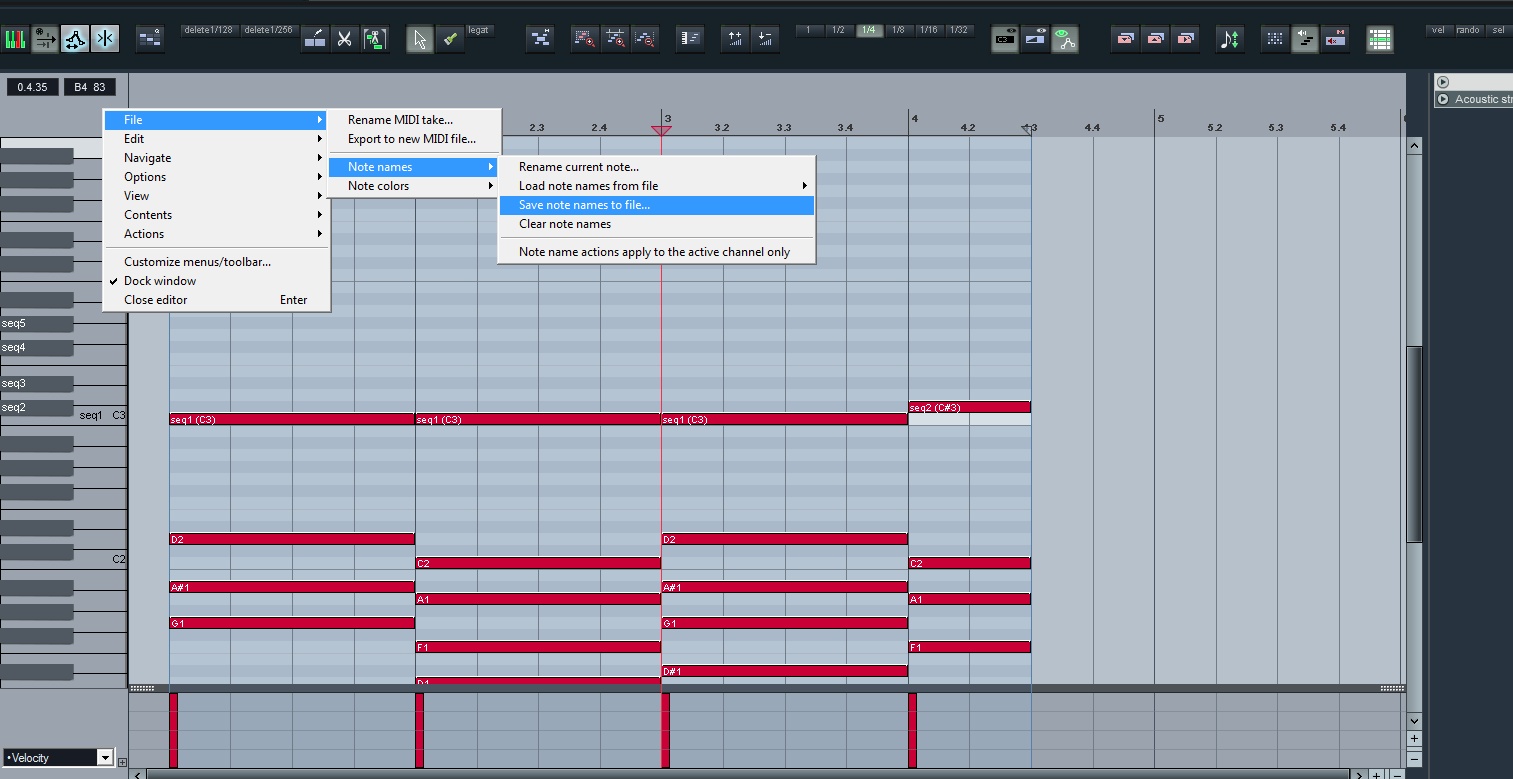The image size is (1513, 779).
Task: Click the inward-arrows snap toolbar icon
Action: tap(105, 39)
